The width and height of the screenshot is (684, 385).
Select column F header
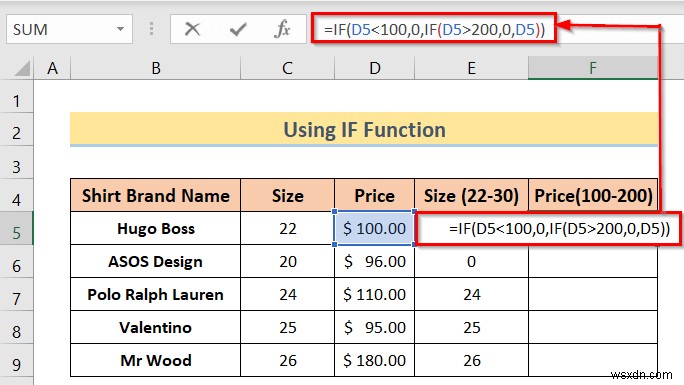(592, 68)
